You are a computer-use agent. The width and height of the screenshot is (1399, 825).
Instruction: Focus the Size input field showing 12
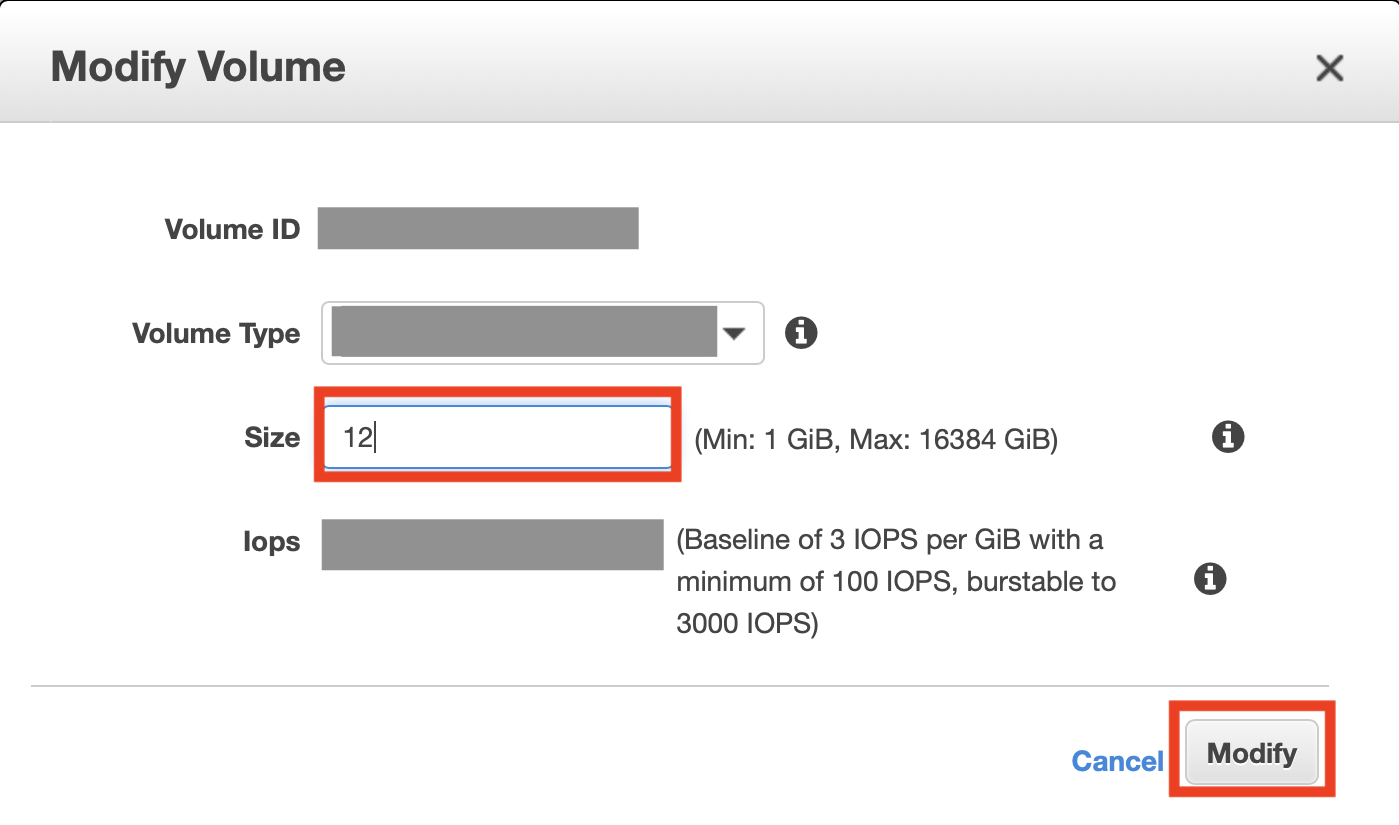pyautogui.click(x=498, y=437)
